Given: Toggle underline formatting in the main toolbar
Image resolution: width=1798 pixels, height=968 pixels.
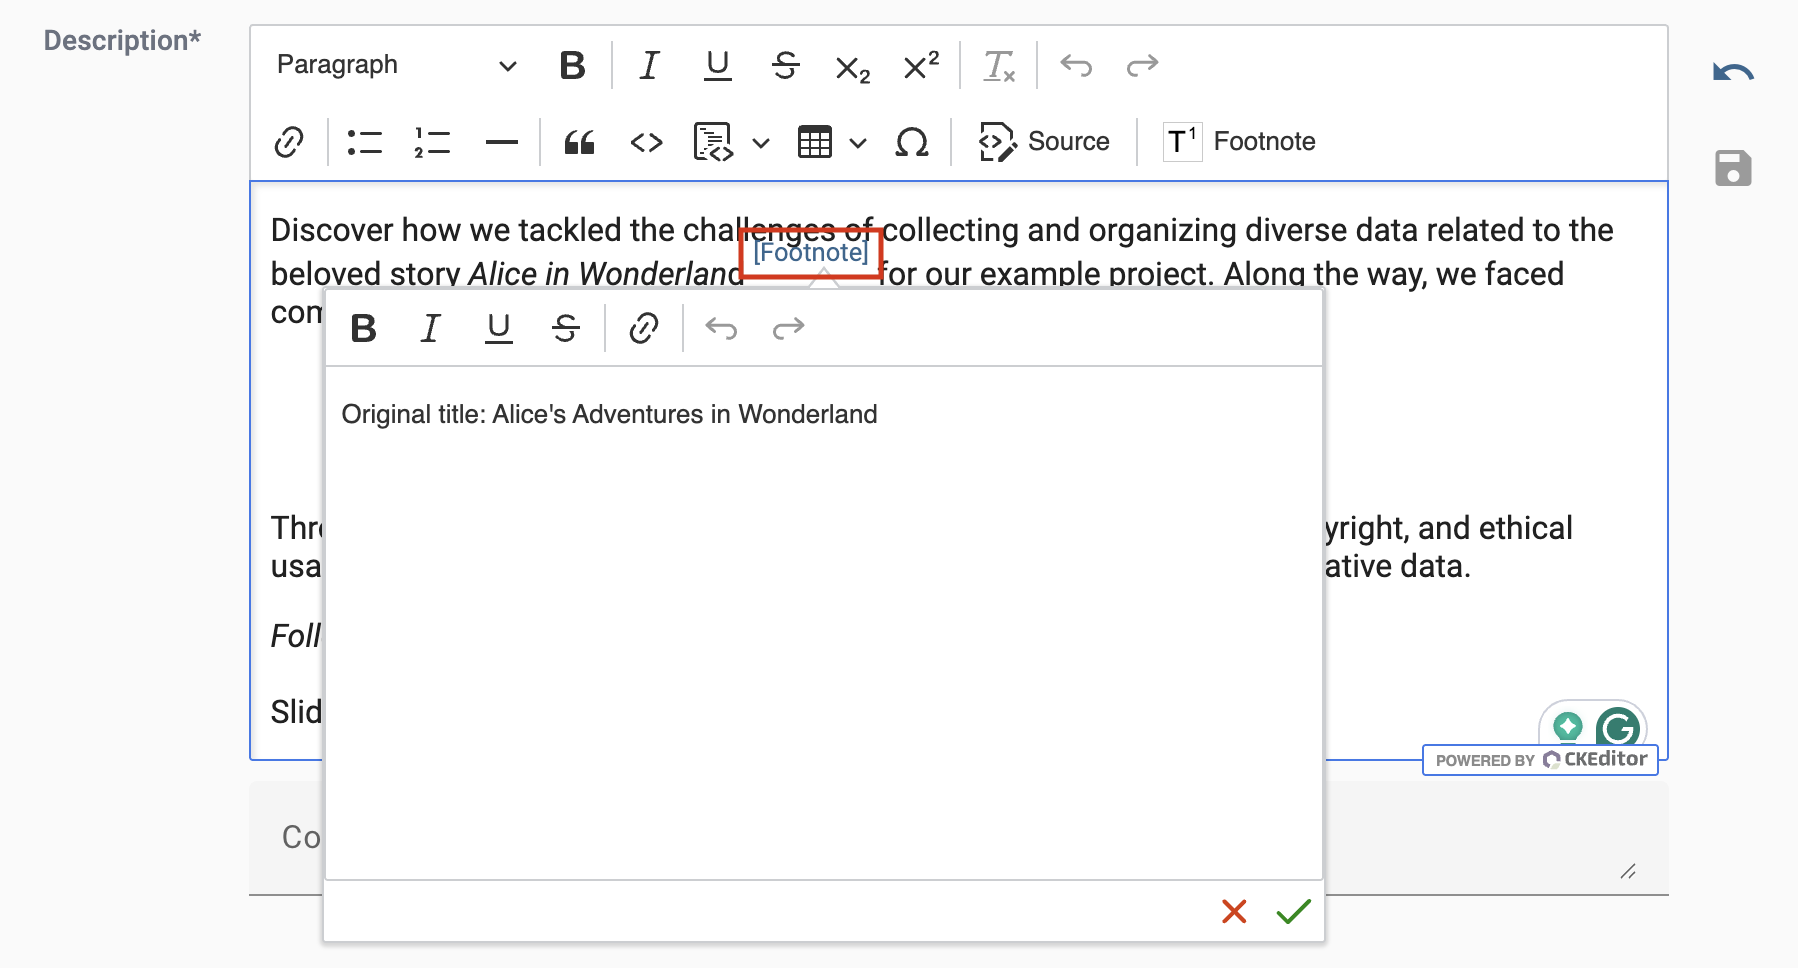Looking at the screenshot, I should 716,65.
